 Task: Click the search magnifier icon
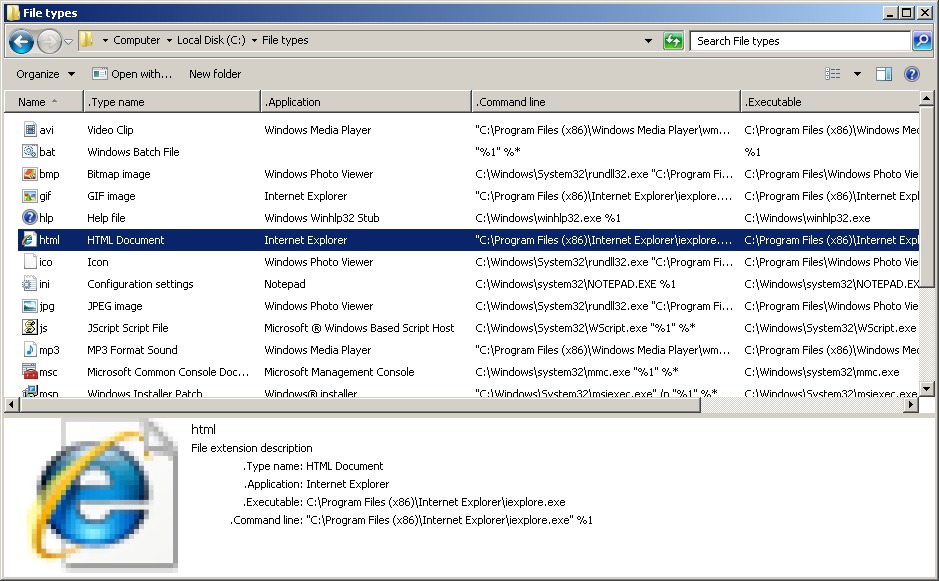(922, 41)
